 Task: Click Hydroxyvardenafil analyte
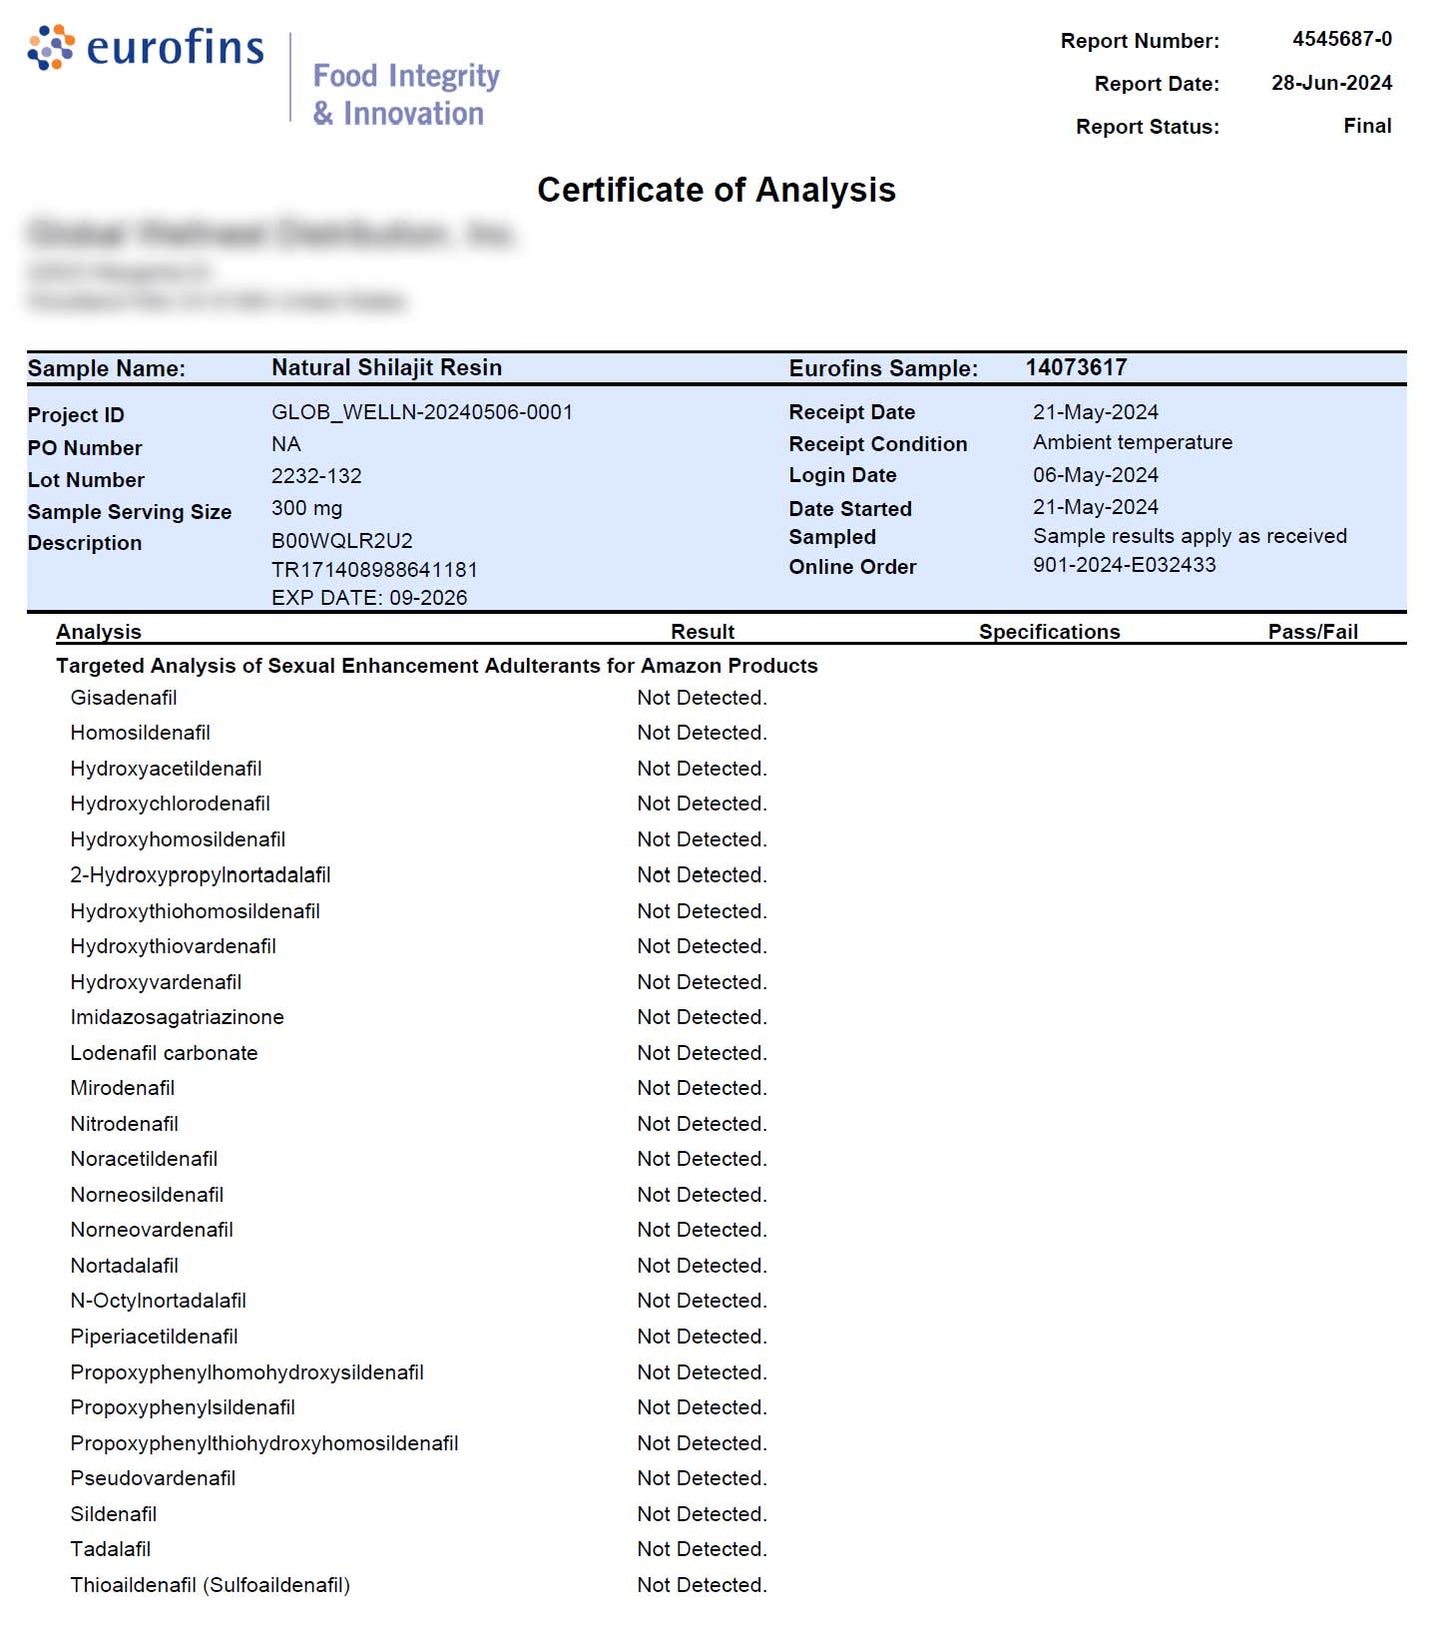point(156,982)
